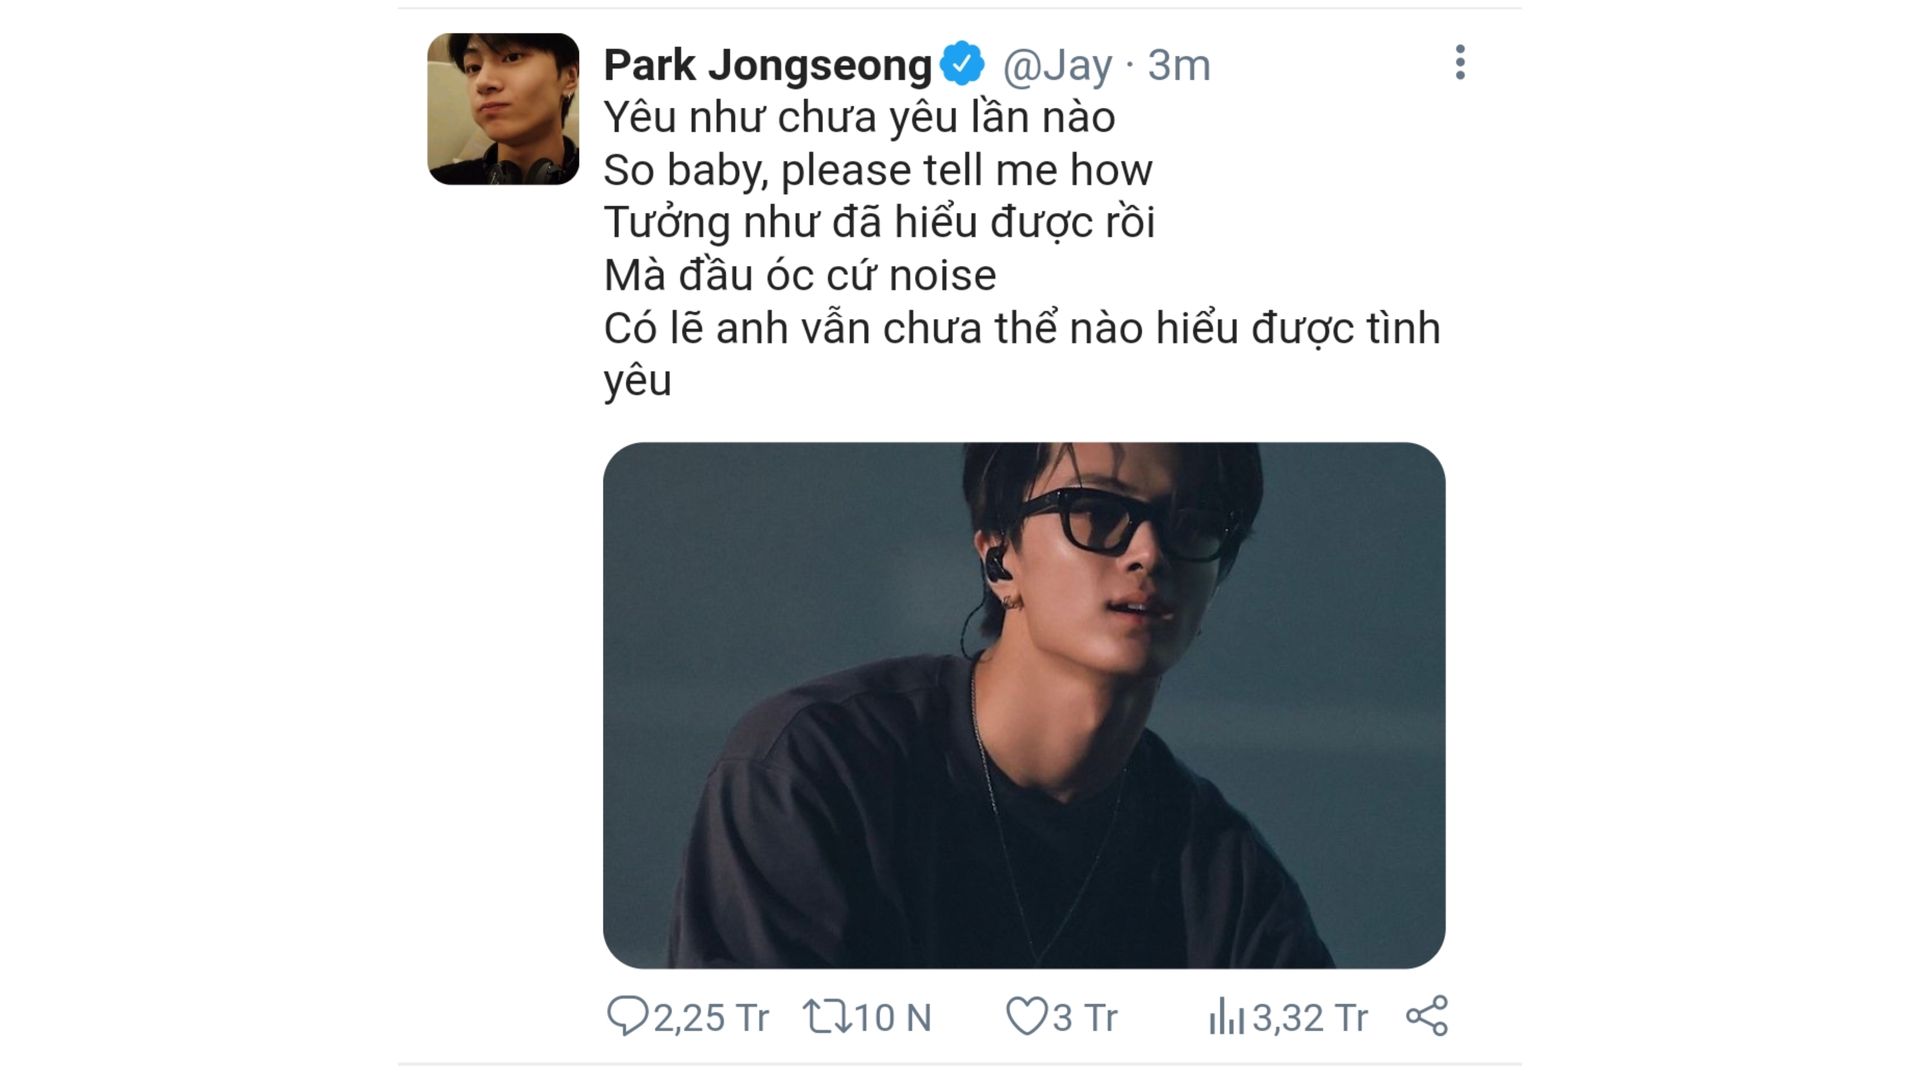This screenshot has height=1080, width=1920.
Task: Click the line "Tưởng như đã hiểu được rồi"
Action: coord(880,222)
